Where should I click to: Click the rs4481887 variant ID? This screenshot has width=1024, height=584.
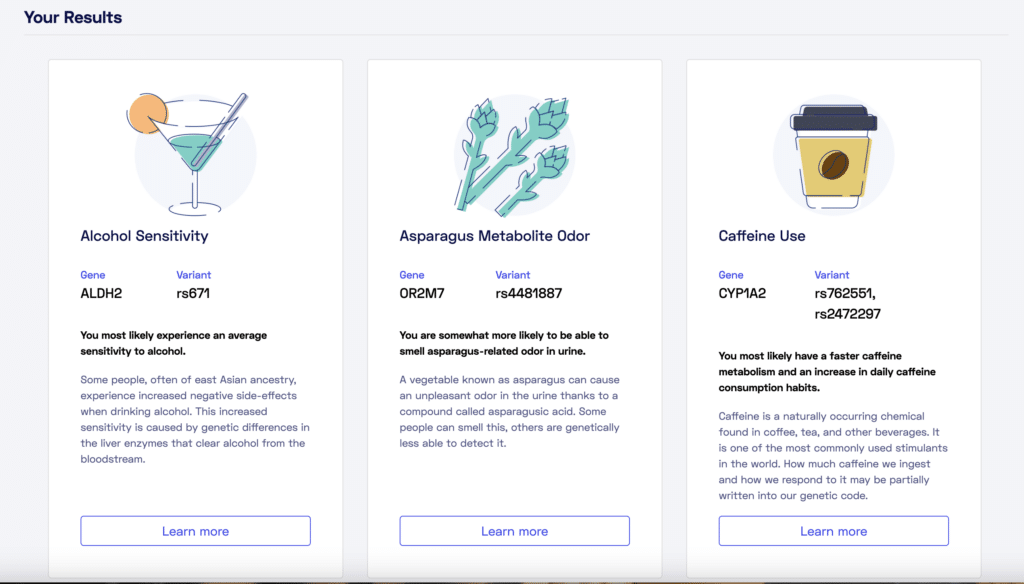pyautogui.click(x=529, y=294)
